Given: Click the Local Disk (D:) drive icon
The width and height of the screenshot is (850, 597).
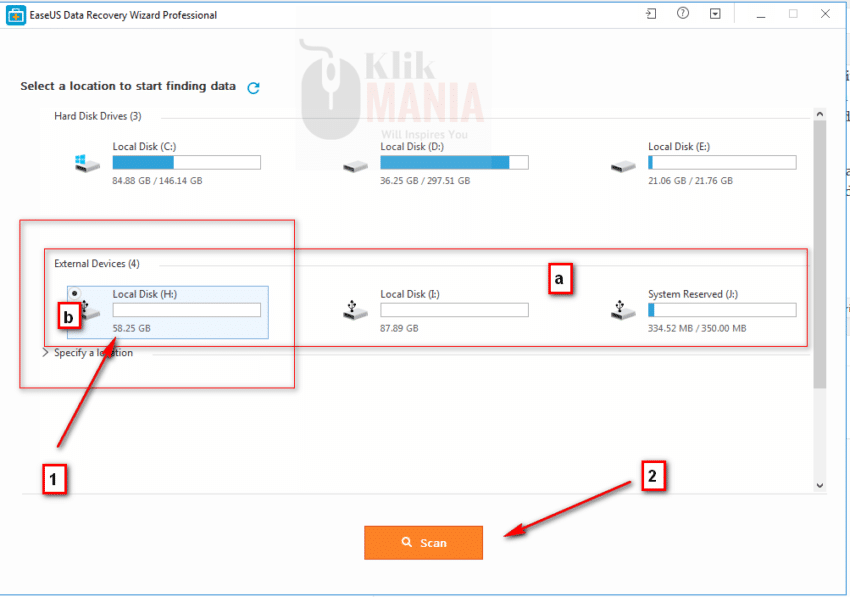Looking at the screenshot, I should pyautogui.click(x=356, y=165).
